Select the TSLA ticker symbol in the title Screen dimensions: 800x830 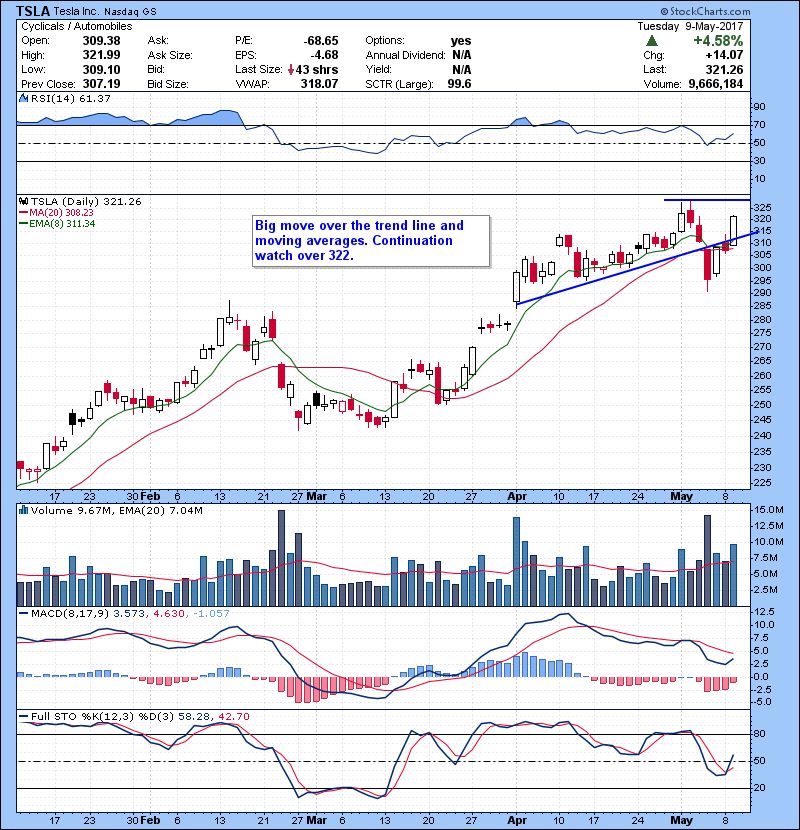(x=33, y=11)
